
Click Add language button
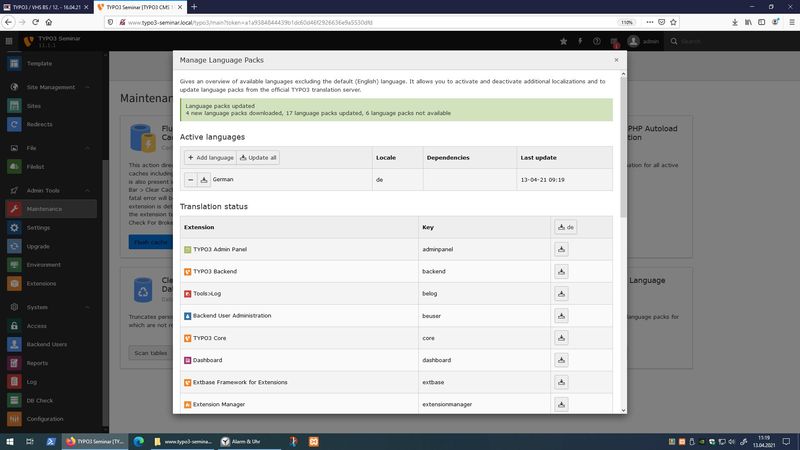pyautogui.click(x=210, y=158)
